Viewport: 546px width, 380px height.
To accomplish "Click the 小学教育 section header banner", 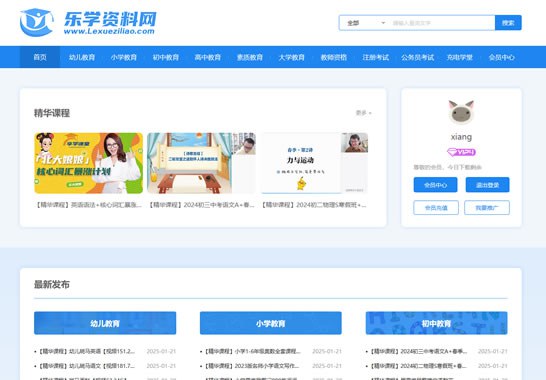I will tap(271, 323).
